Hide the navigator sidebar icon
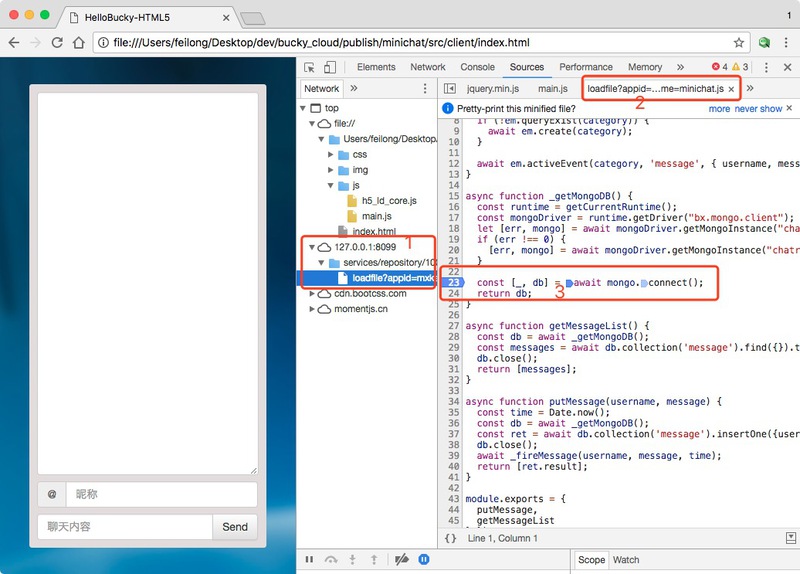Image resolution: width=800 pixels, height=574 pixels. 449,89
